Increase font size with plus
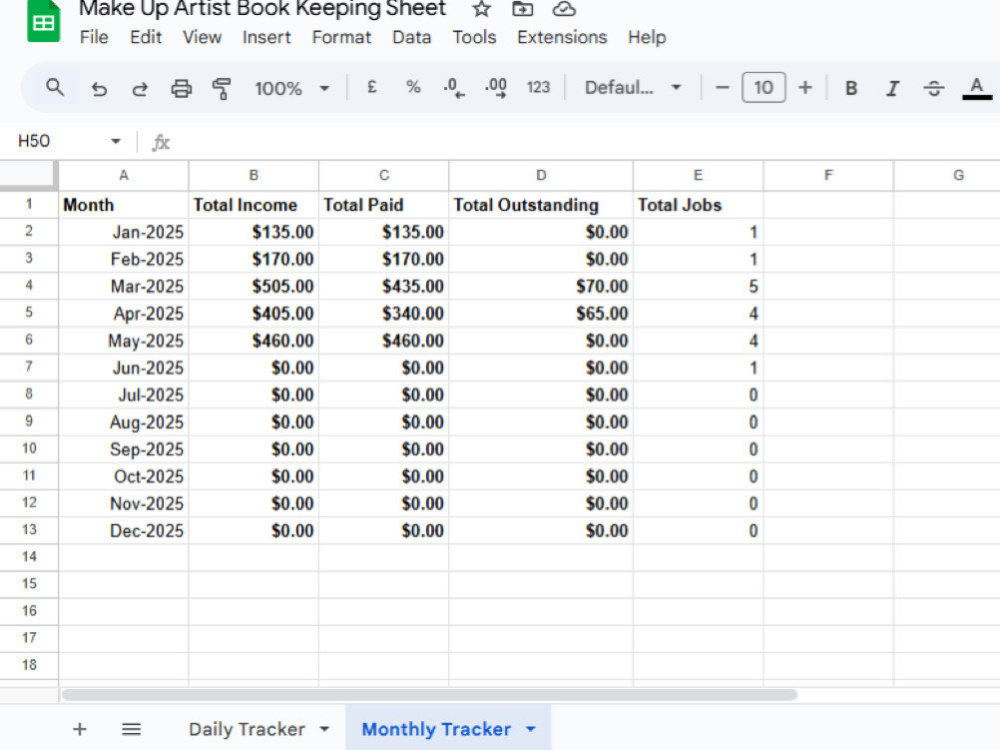Viewport: 1000px width, 750px height. click(x=805, y=87)
